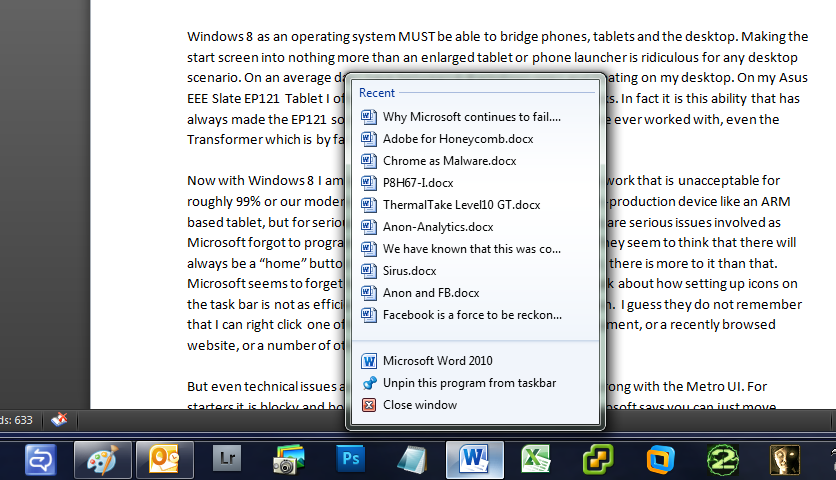The image size is (836, 480).
Task: Open the camera photos app in taskbar
Action: coord(288,460)
